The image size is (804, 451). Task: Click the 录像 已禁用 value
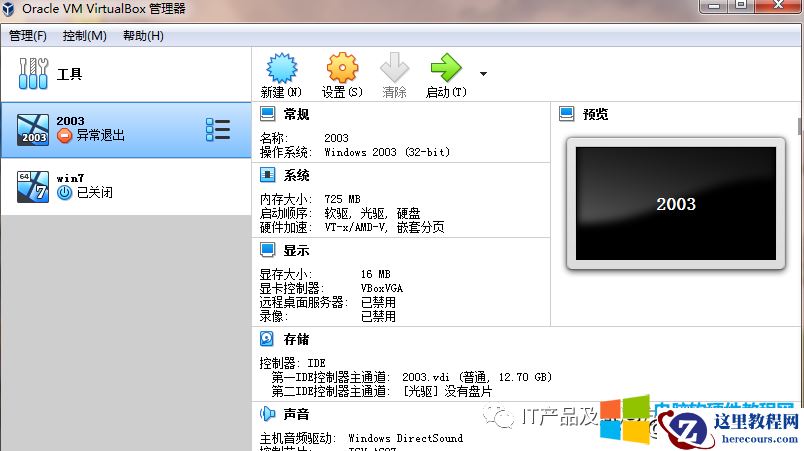point(378,316)
